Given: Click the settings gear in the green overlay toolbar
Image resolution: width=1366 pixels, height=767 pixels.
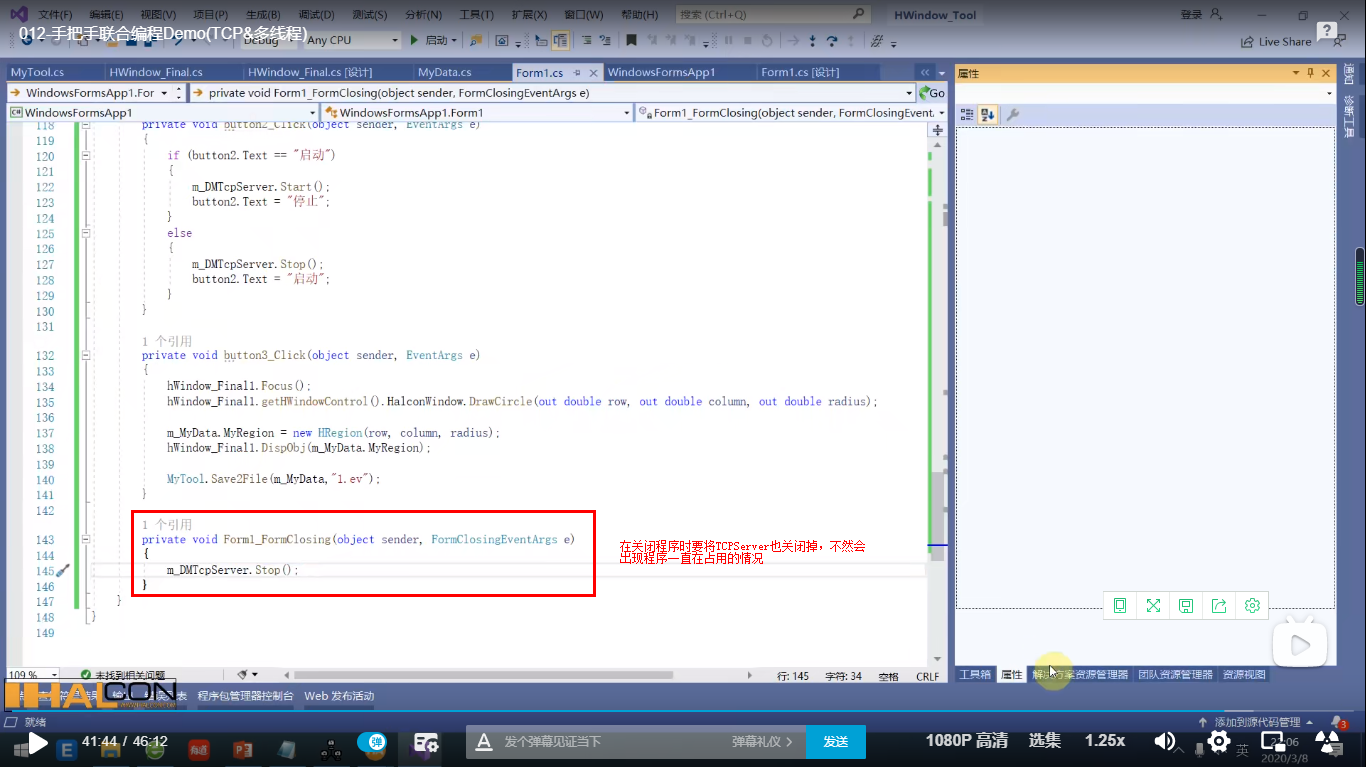Looking at the screenshot, I should [1252, 605].
